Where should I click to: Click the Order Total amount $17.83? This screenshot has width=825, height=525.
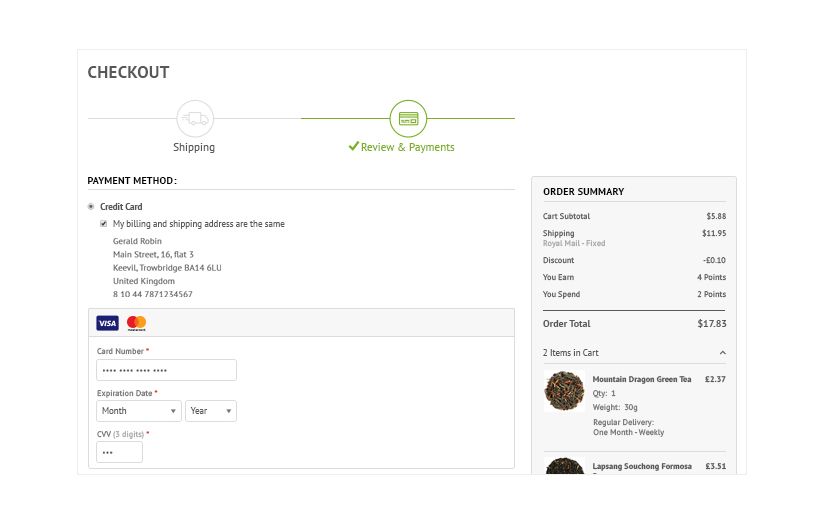(711, 324)
